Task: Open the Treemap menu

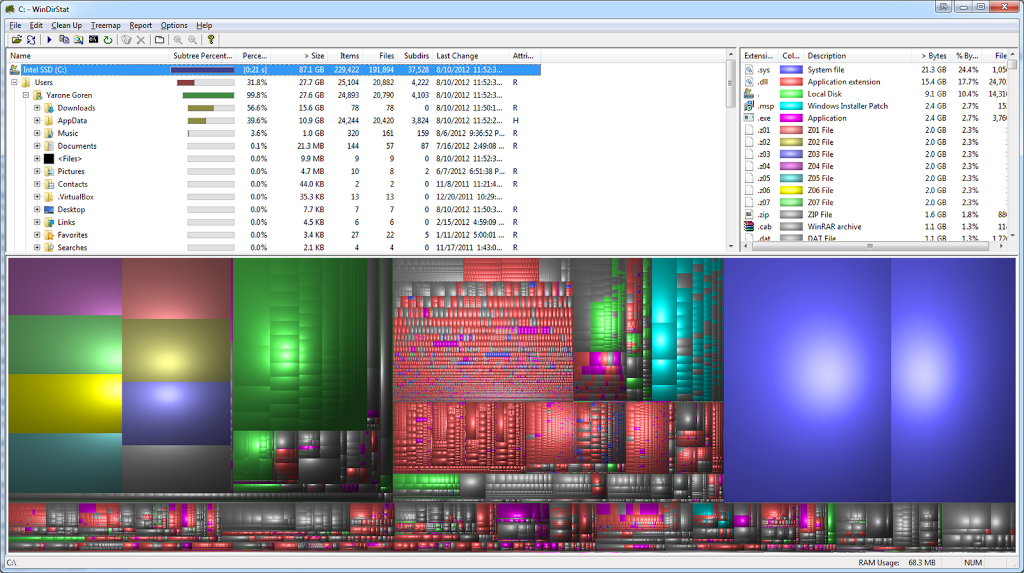Action: point(106,25)
